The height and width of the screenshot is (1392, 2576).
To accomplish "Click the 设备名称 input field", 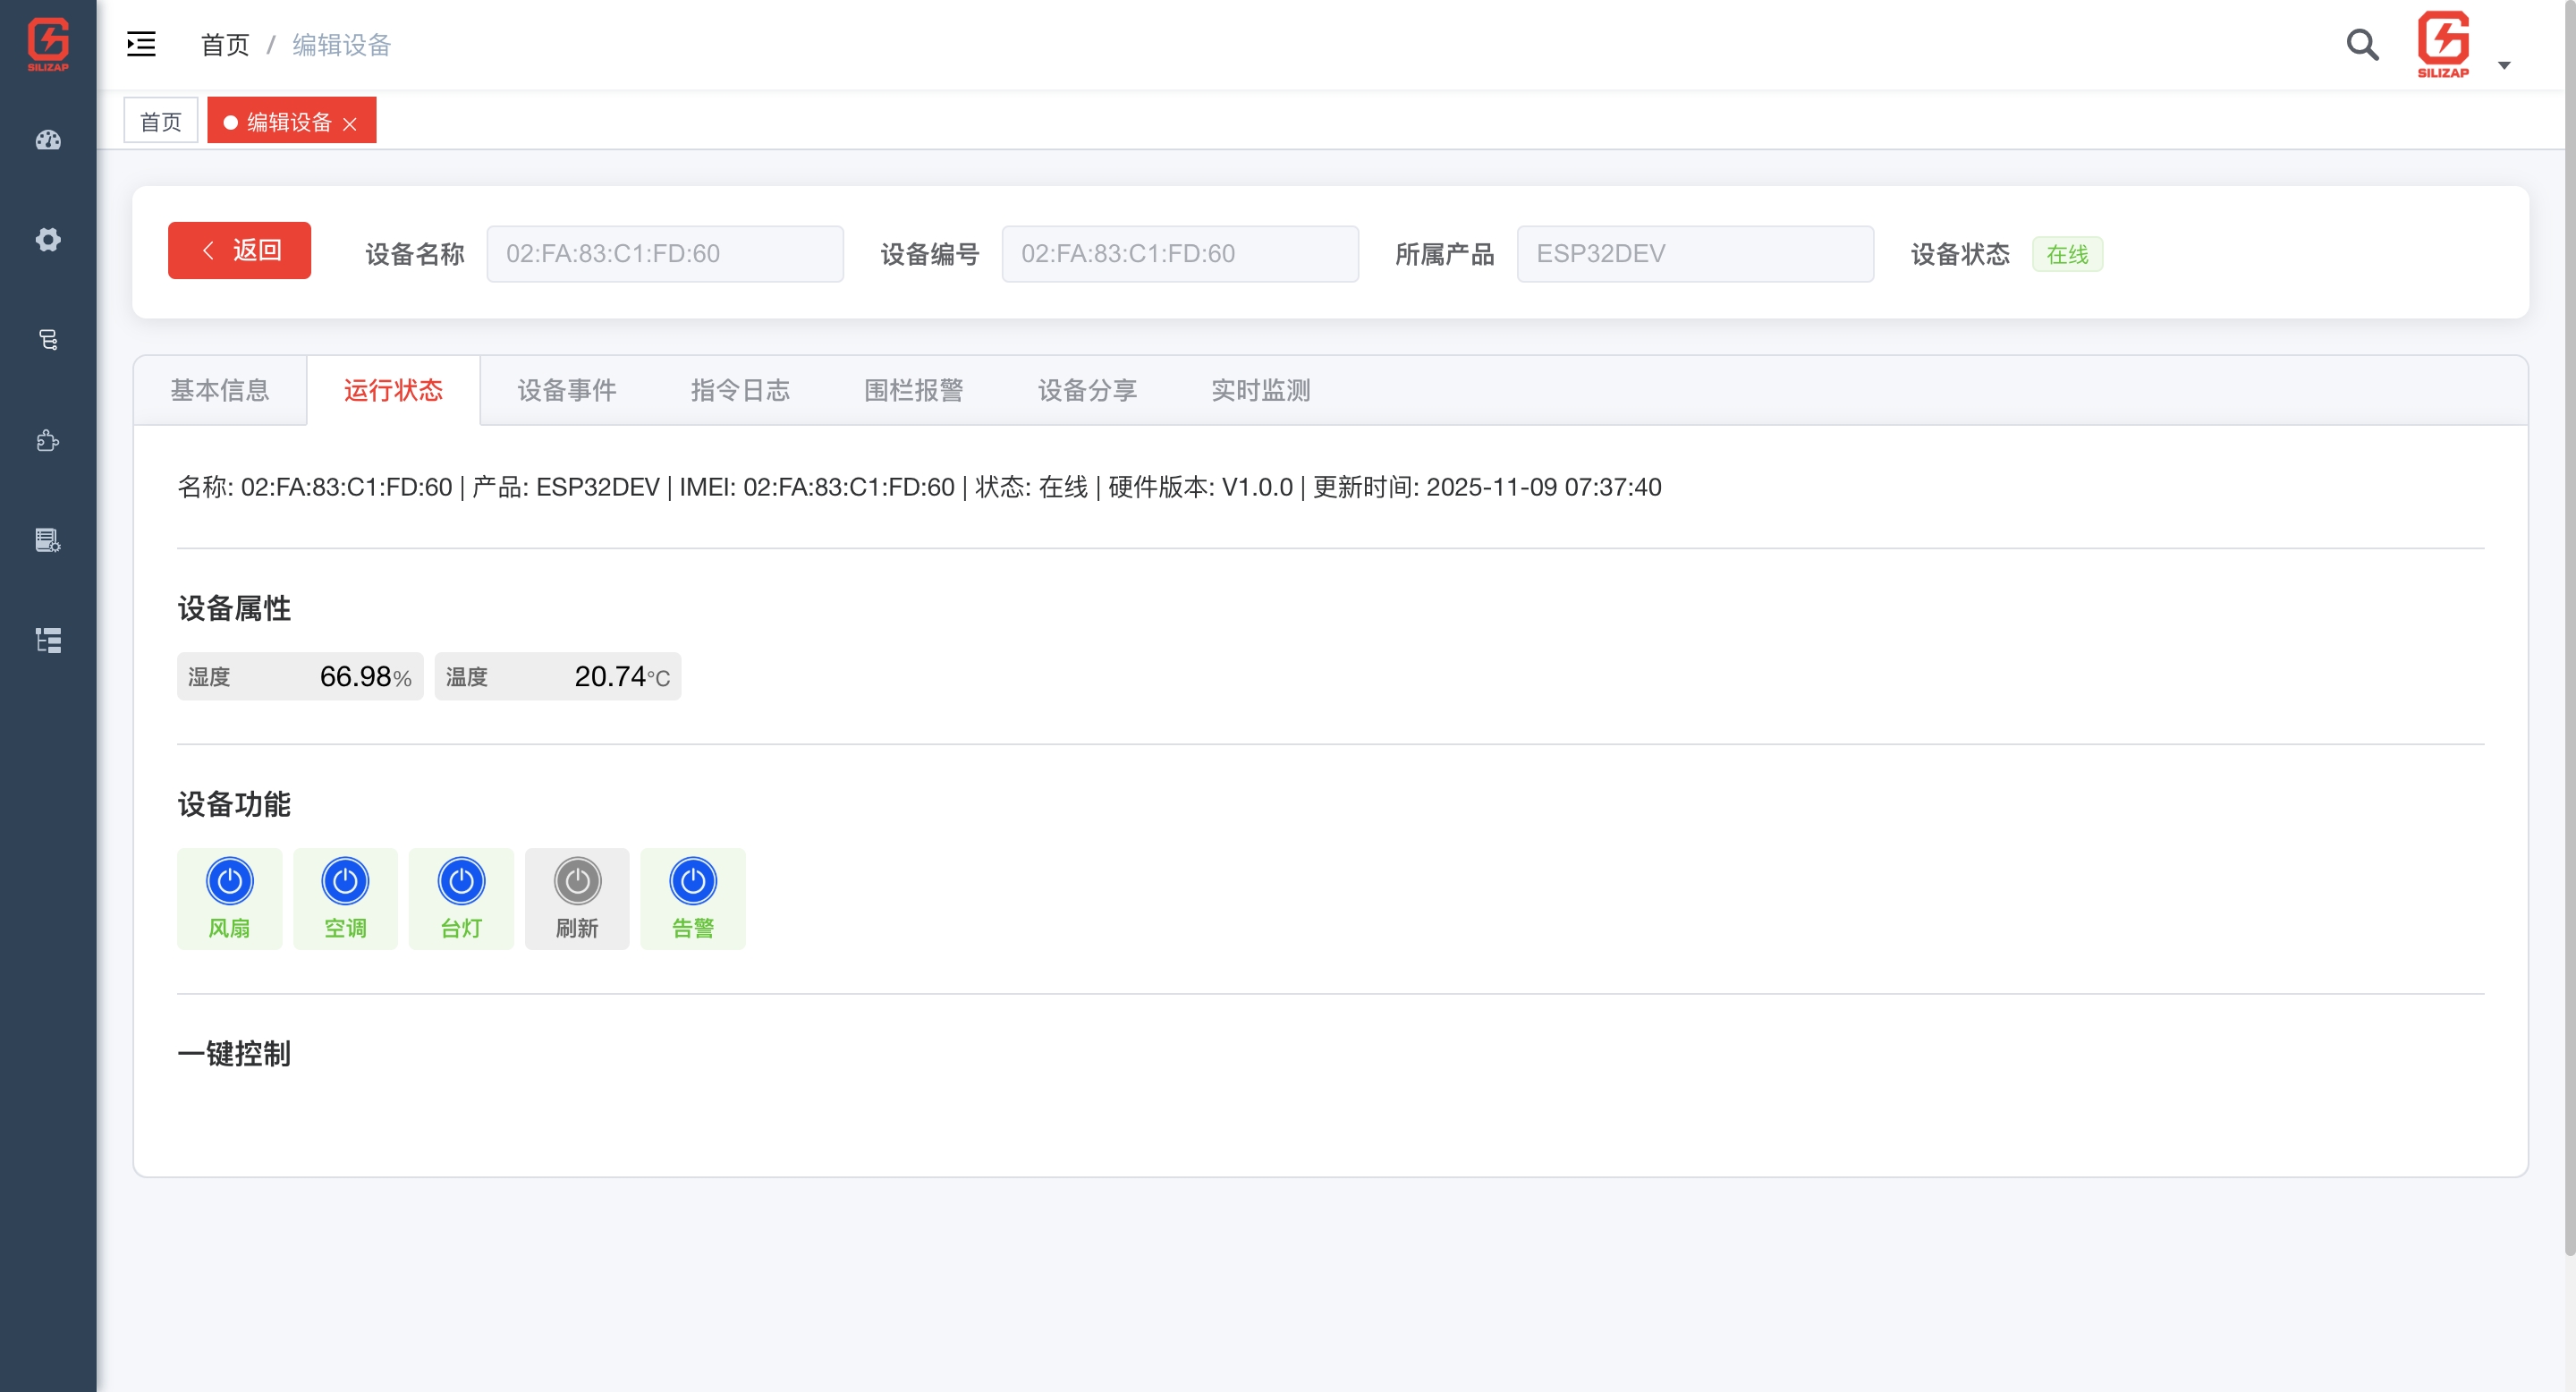I will click(665, 254).
